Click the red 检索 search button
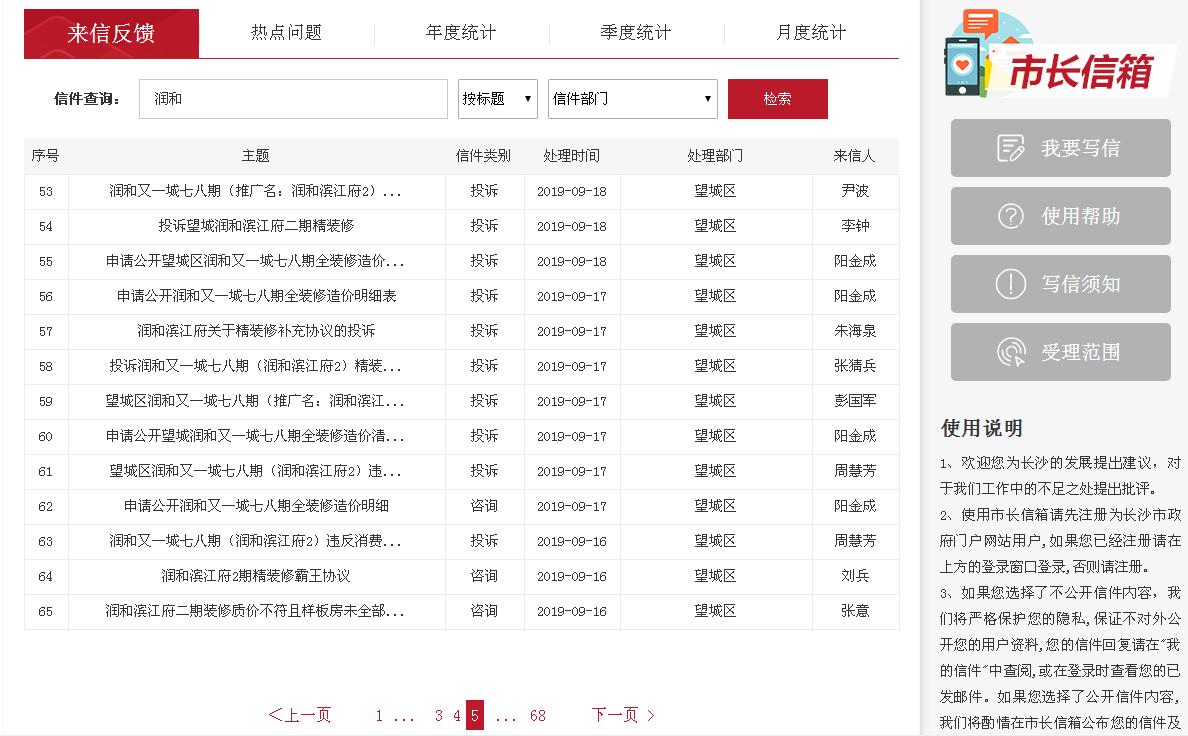Viewport: 1188px width, 736px height. point(778,98)
